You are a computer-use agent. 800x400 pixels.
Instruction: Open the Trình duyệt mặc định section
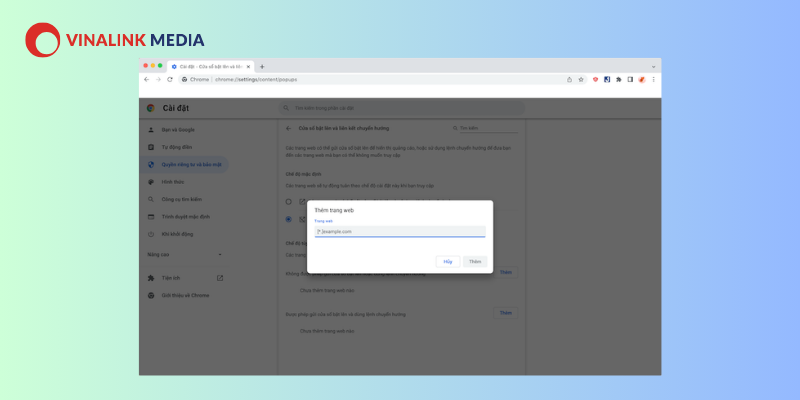click(x=184, y=216)
